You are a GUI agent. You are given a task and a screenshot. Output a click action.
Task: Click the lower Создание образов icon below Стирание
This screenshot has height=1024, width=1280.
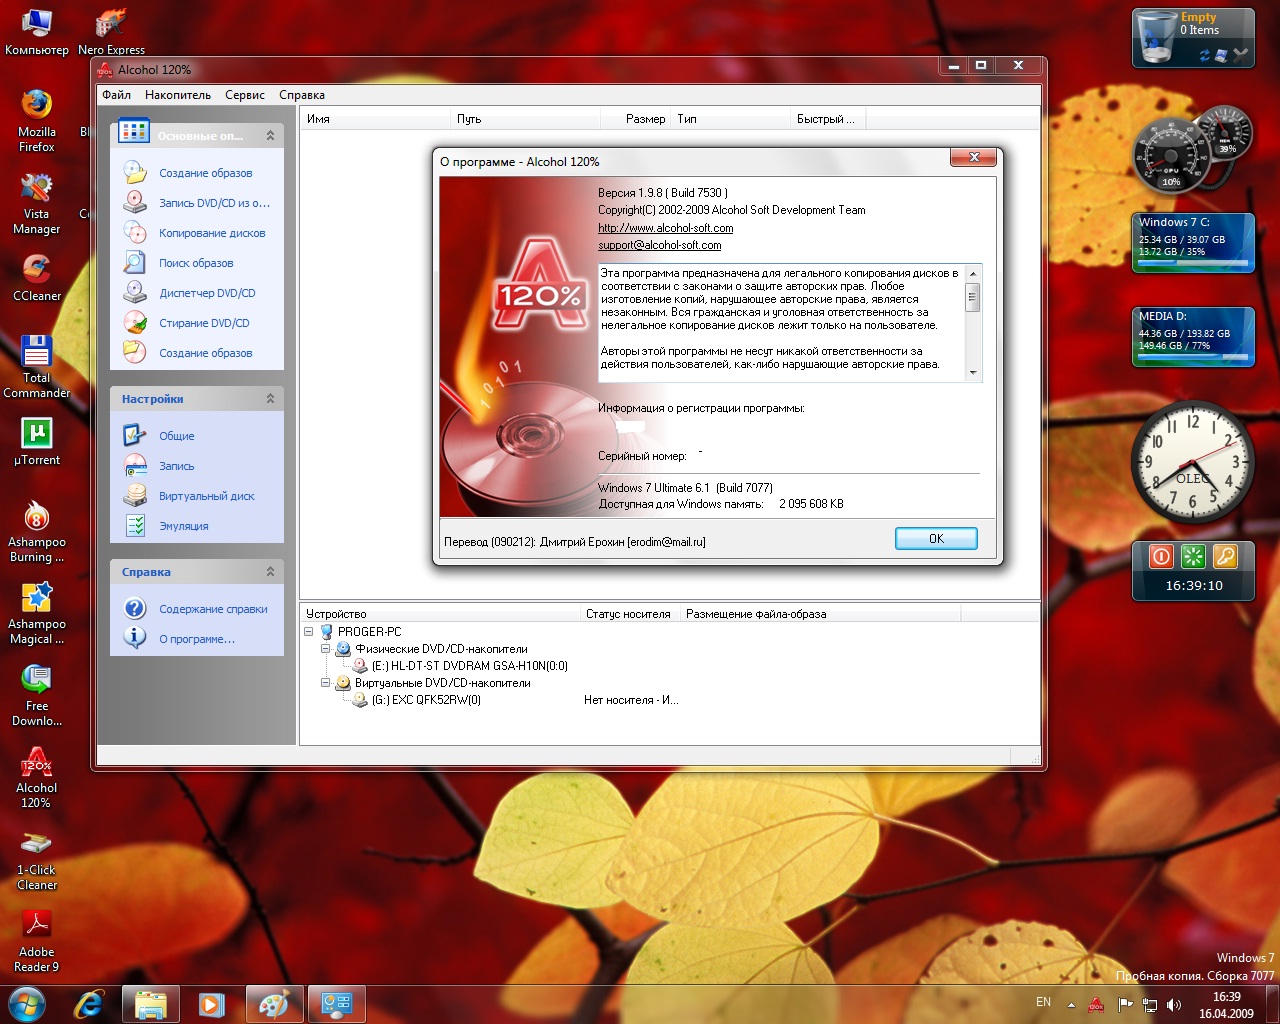135,352
